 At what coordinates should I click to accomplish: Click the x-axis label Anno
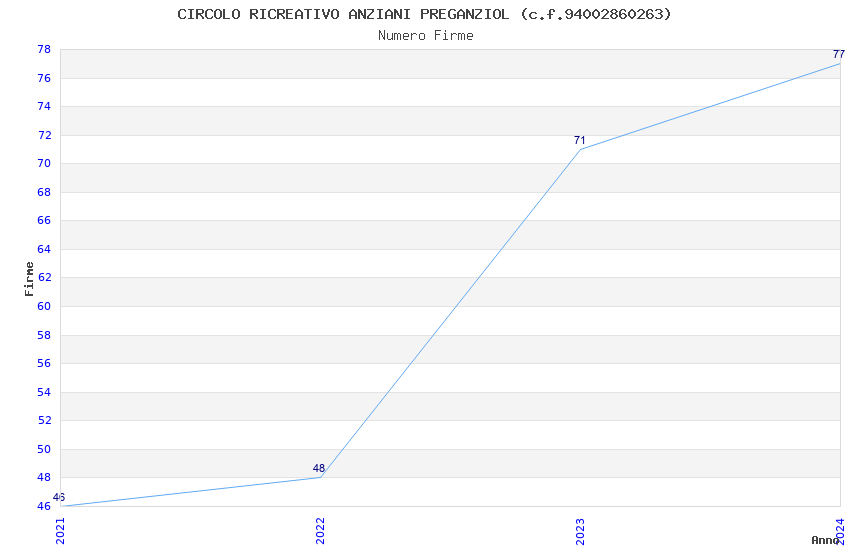(825, 540)
